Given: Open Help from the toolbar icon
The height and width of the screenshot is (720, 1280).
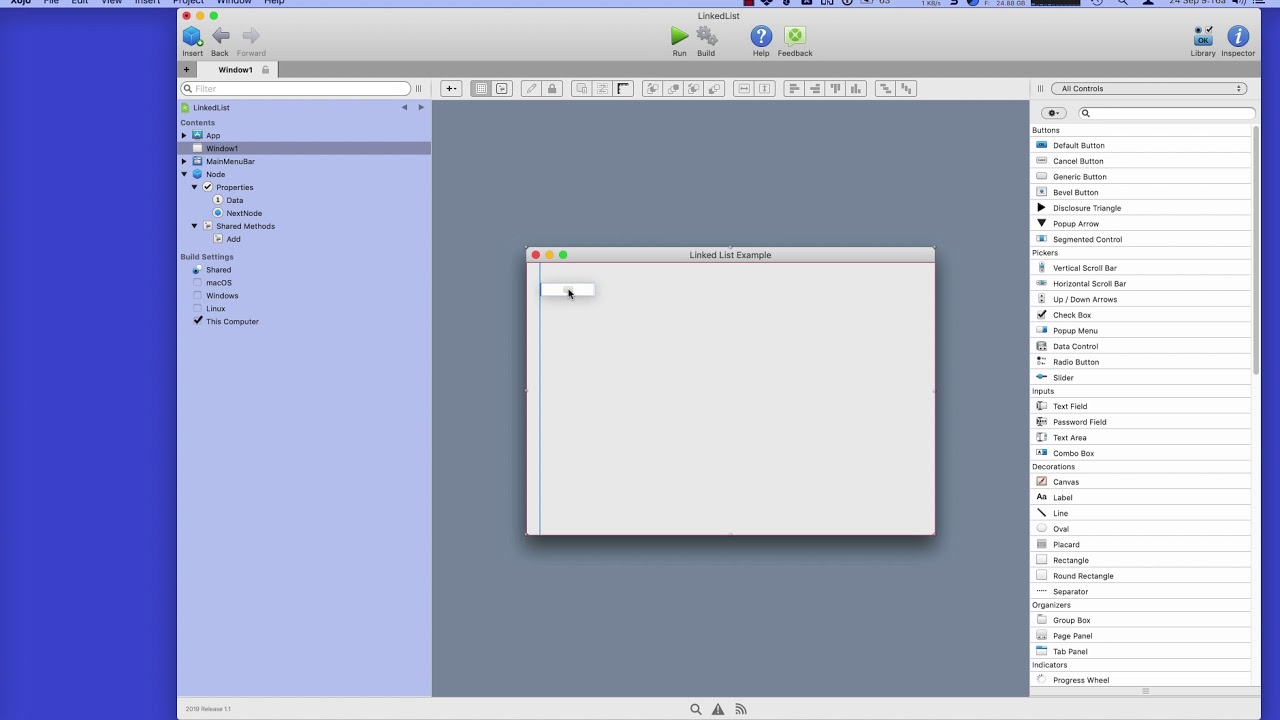Looking at the screenshot, I should coord(761,37).
